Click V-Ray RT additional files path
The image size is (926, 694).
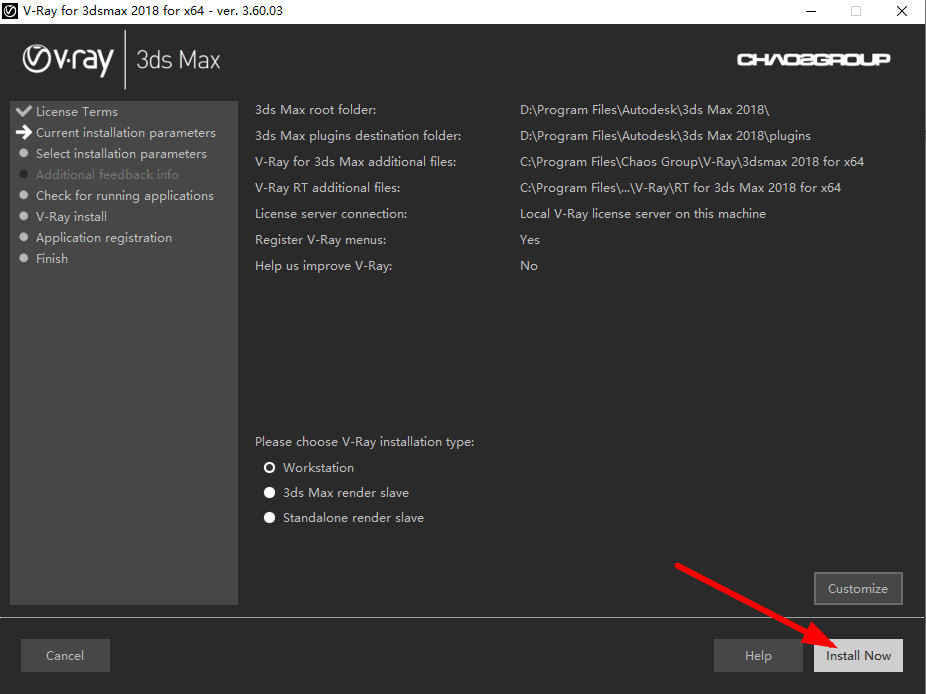pos(680,188)
